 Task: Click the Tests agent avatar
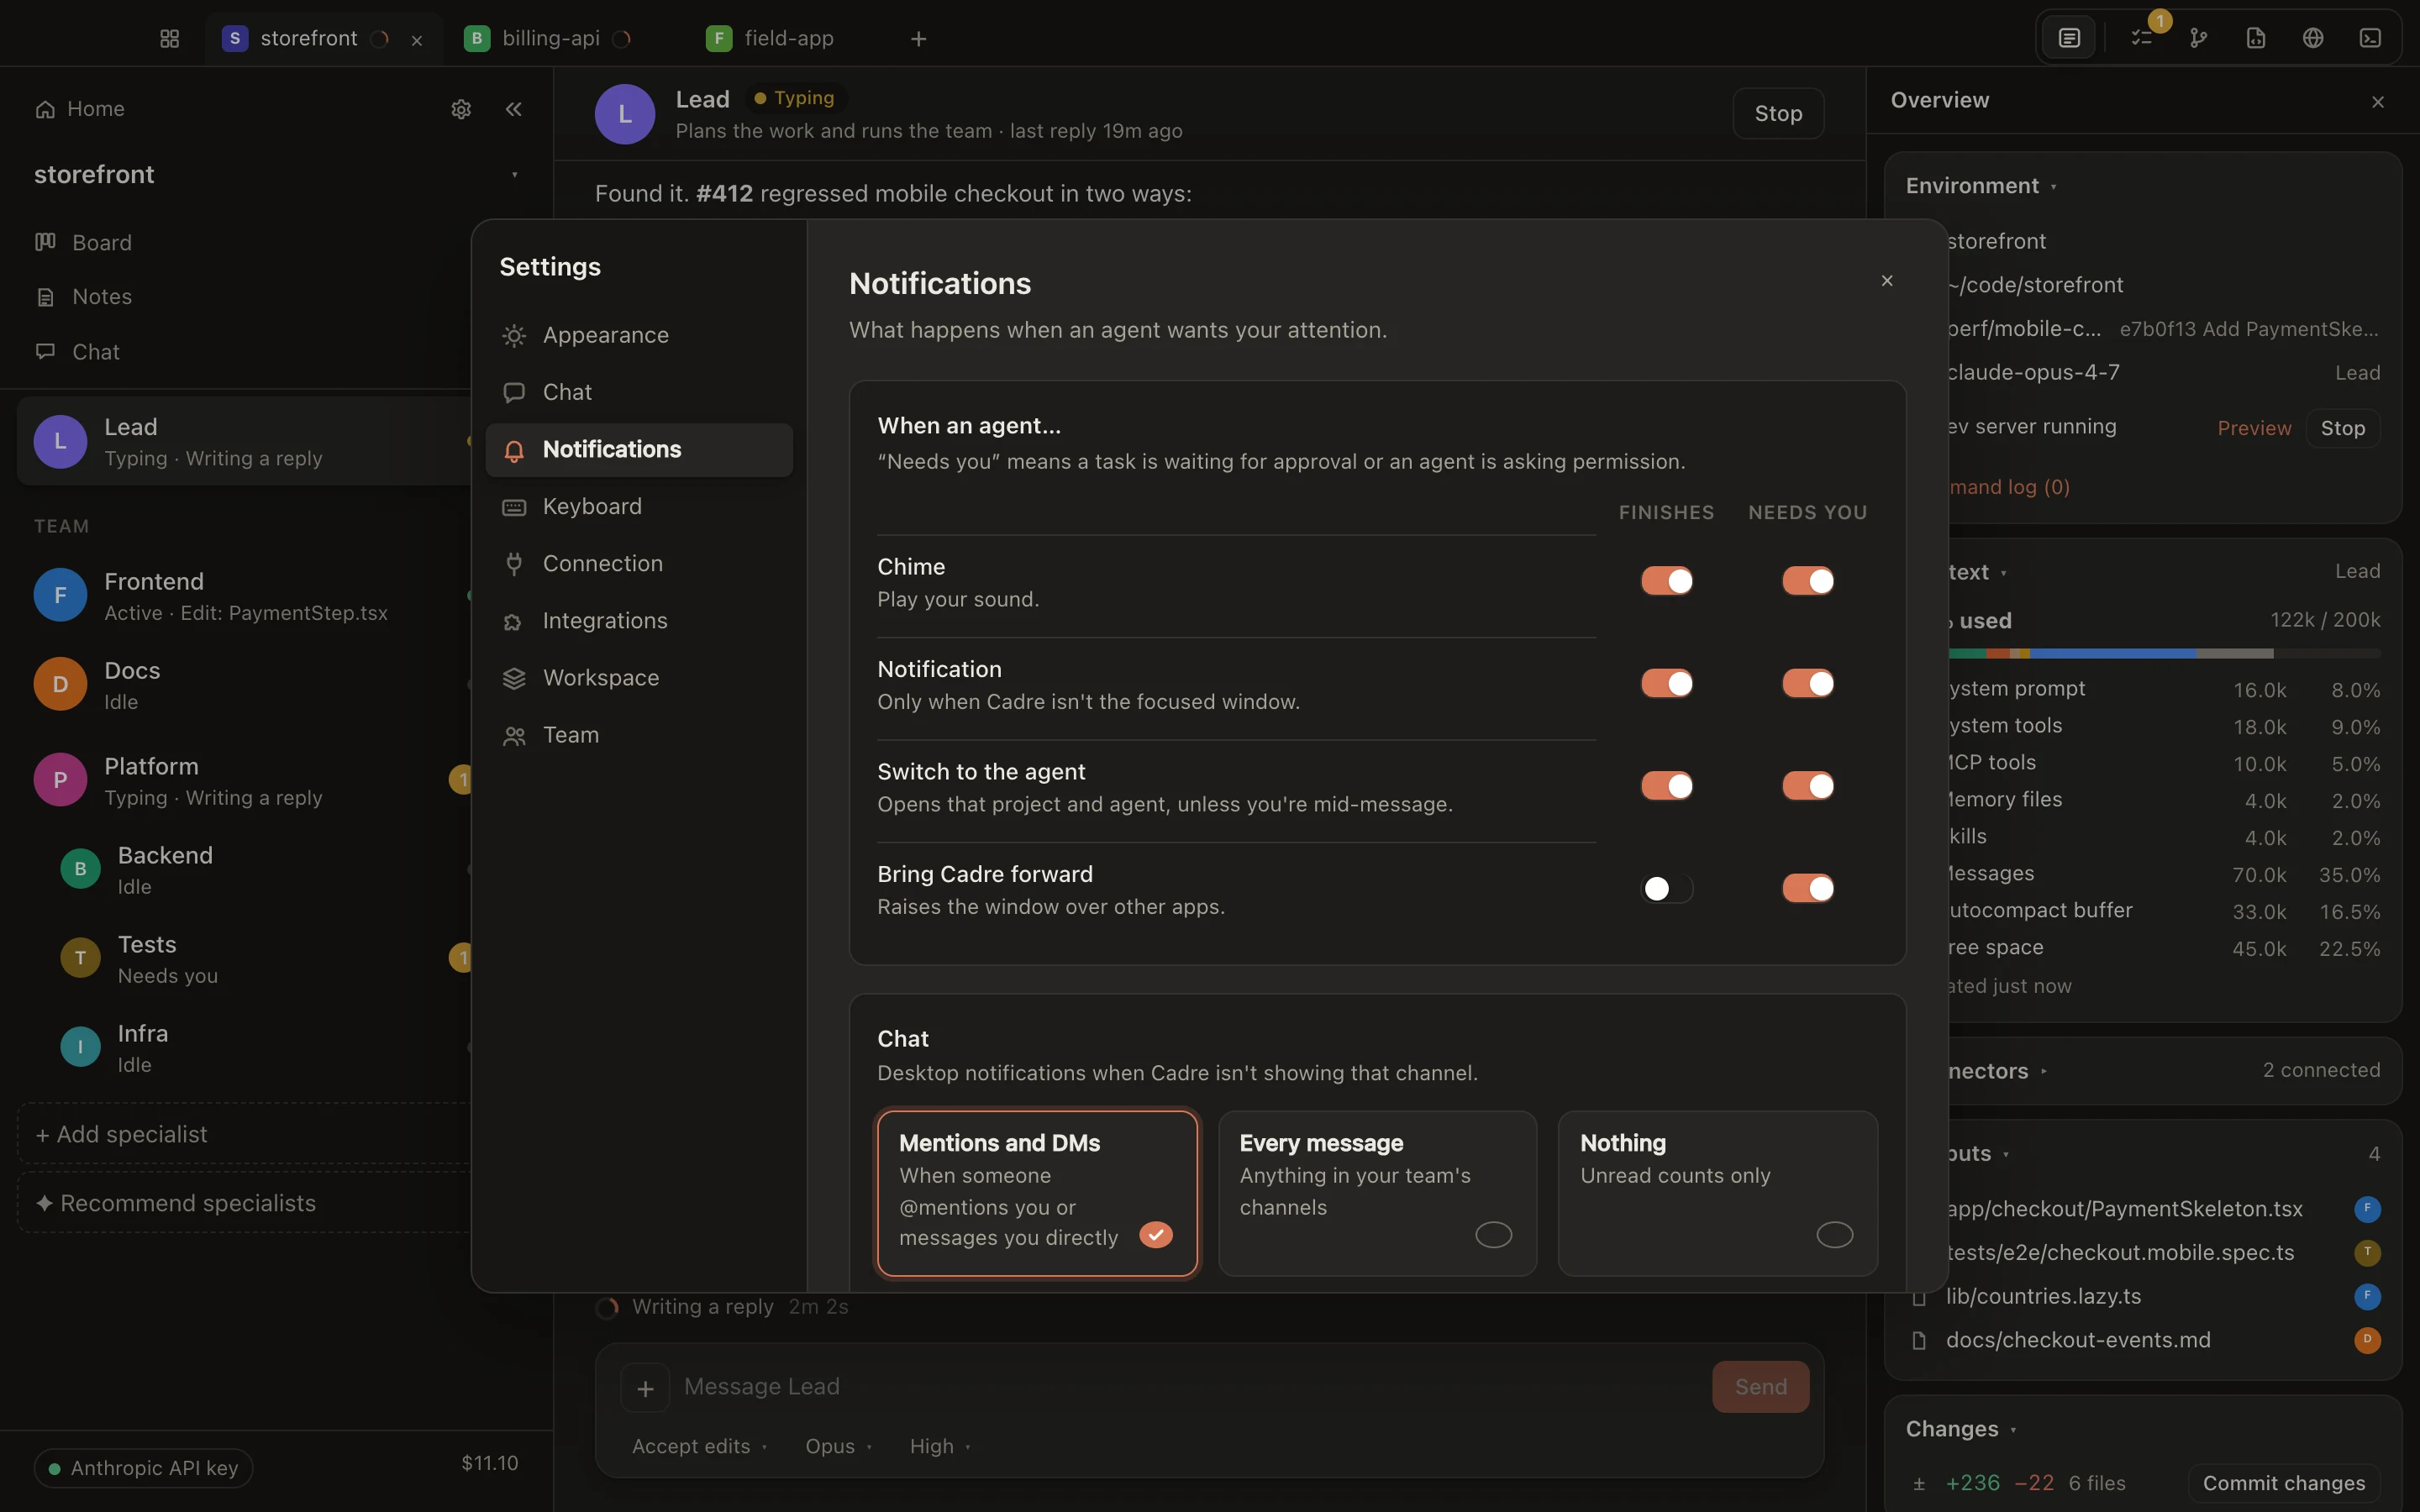(80, 958)
